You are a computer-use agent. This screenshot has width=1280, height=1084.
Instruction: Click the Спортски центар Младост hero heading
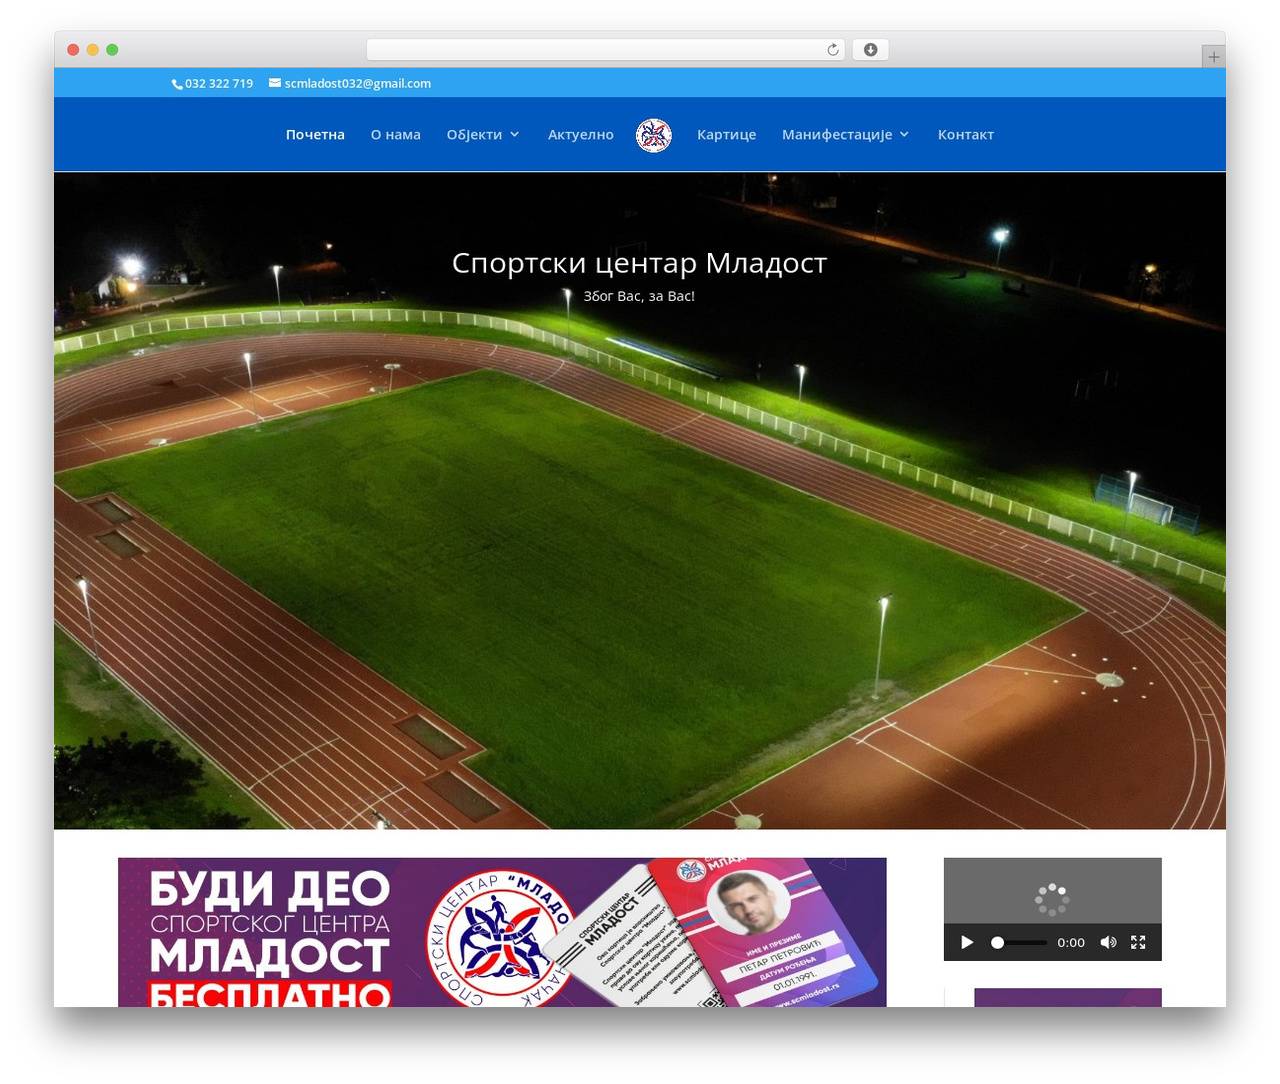(x=640, y=263)
